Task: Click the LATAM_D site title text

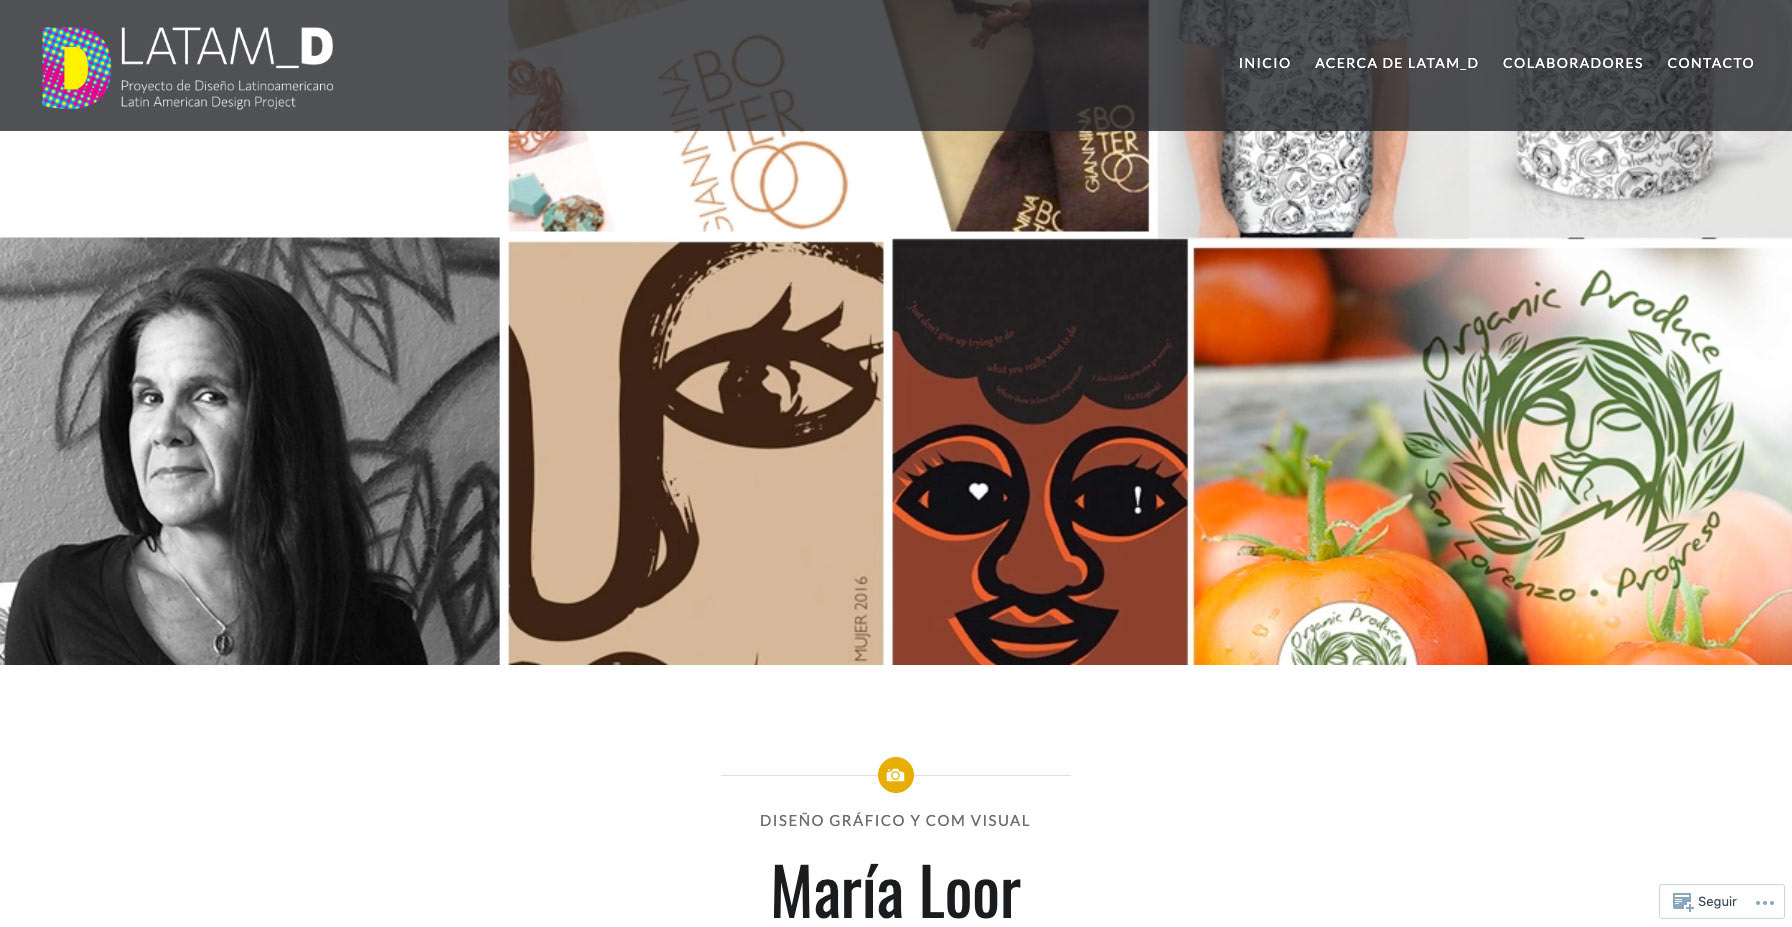Action: coord(227,47)
